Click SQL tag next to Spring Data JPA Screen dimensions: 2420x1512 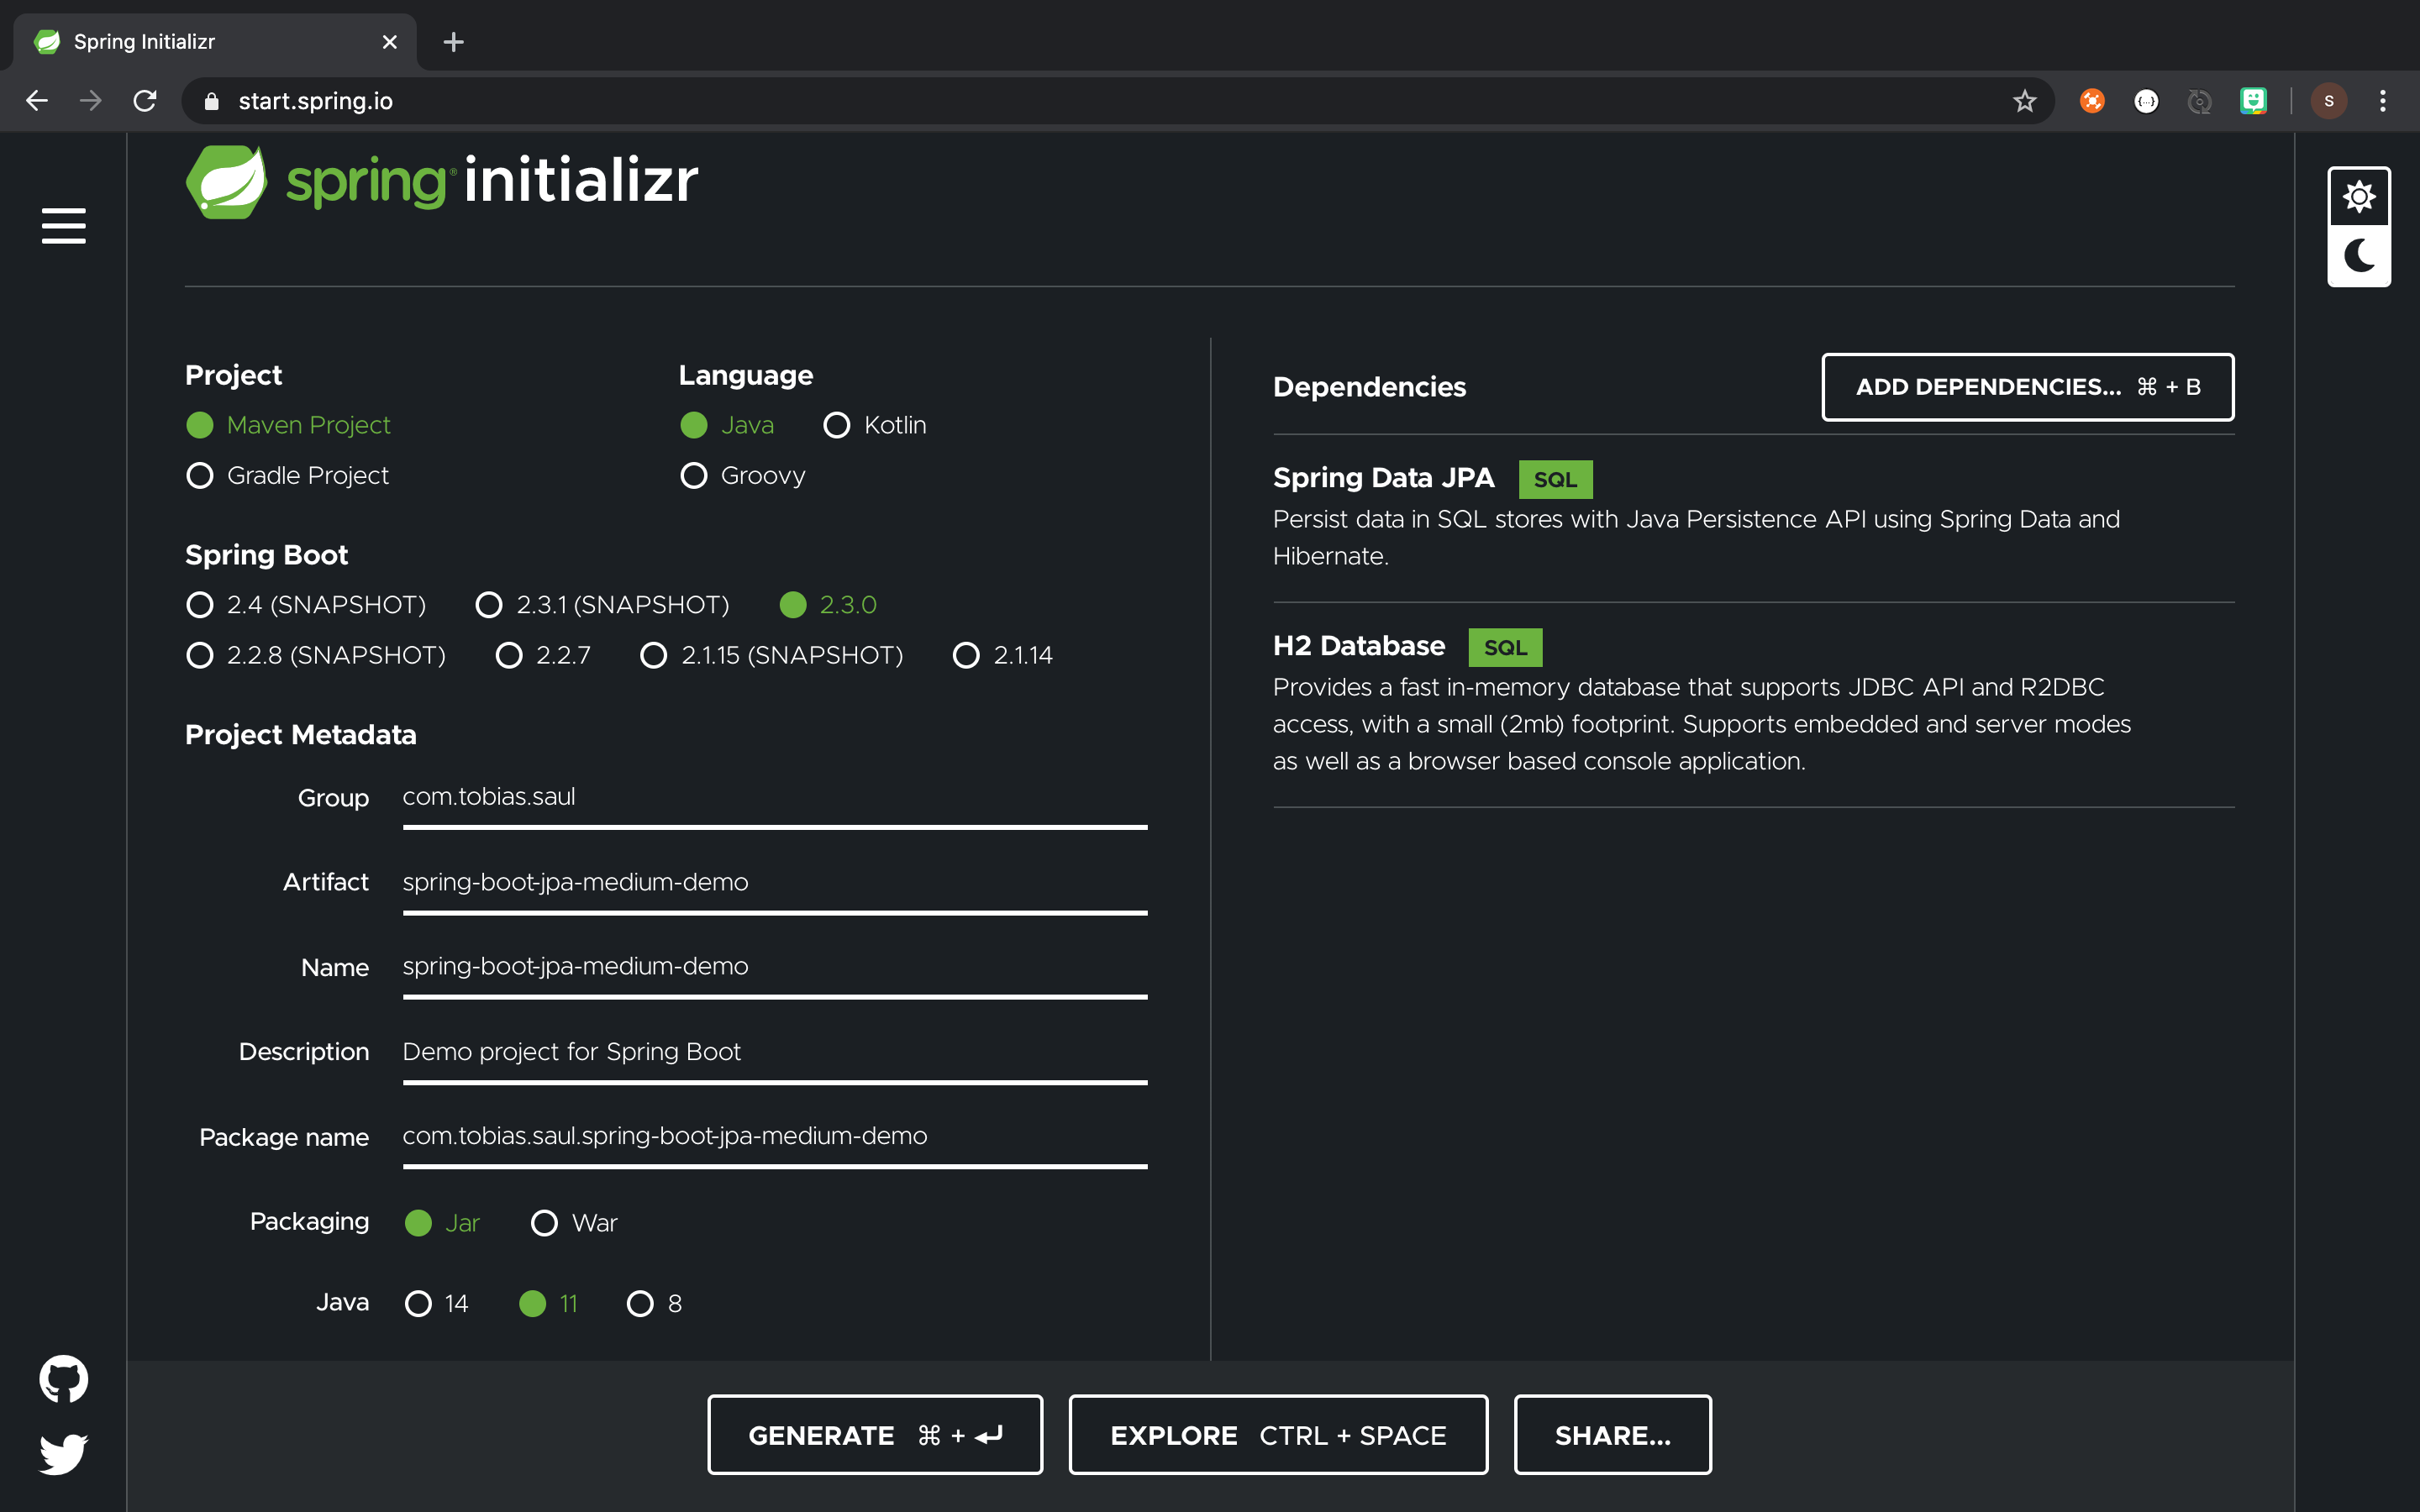(x=1555, y=480)
